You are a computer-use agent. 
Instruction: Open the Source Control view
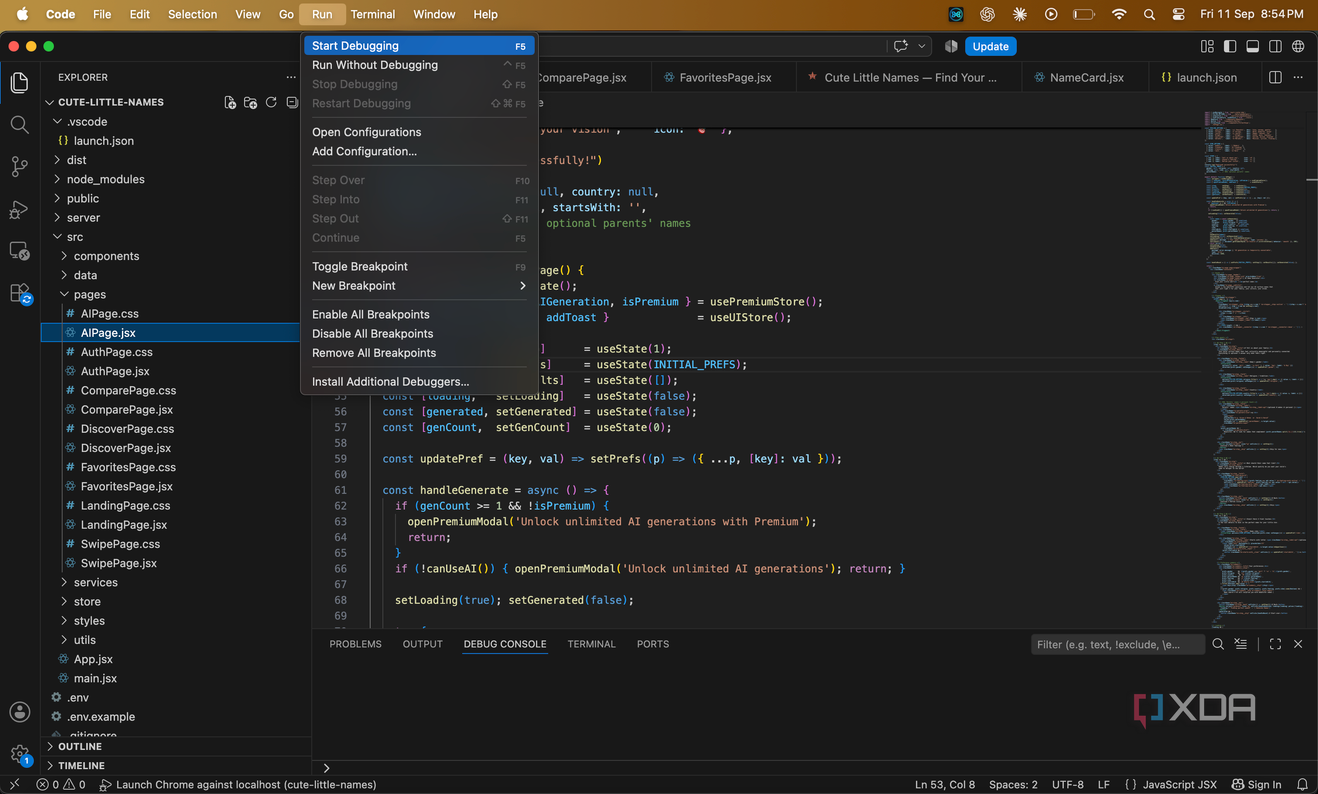tap(19, 167)
